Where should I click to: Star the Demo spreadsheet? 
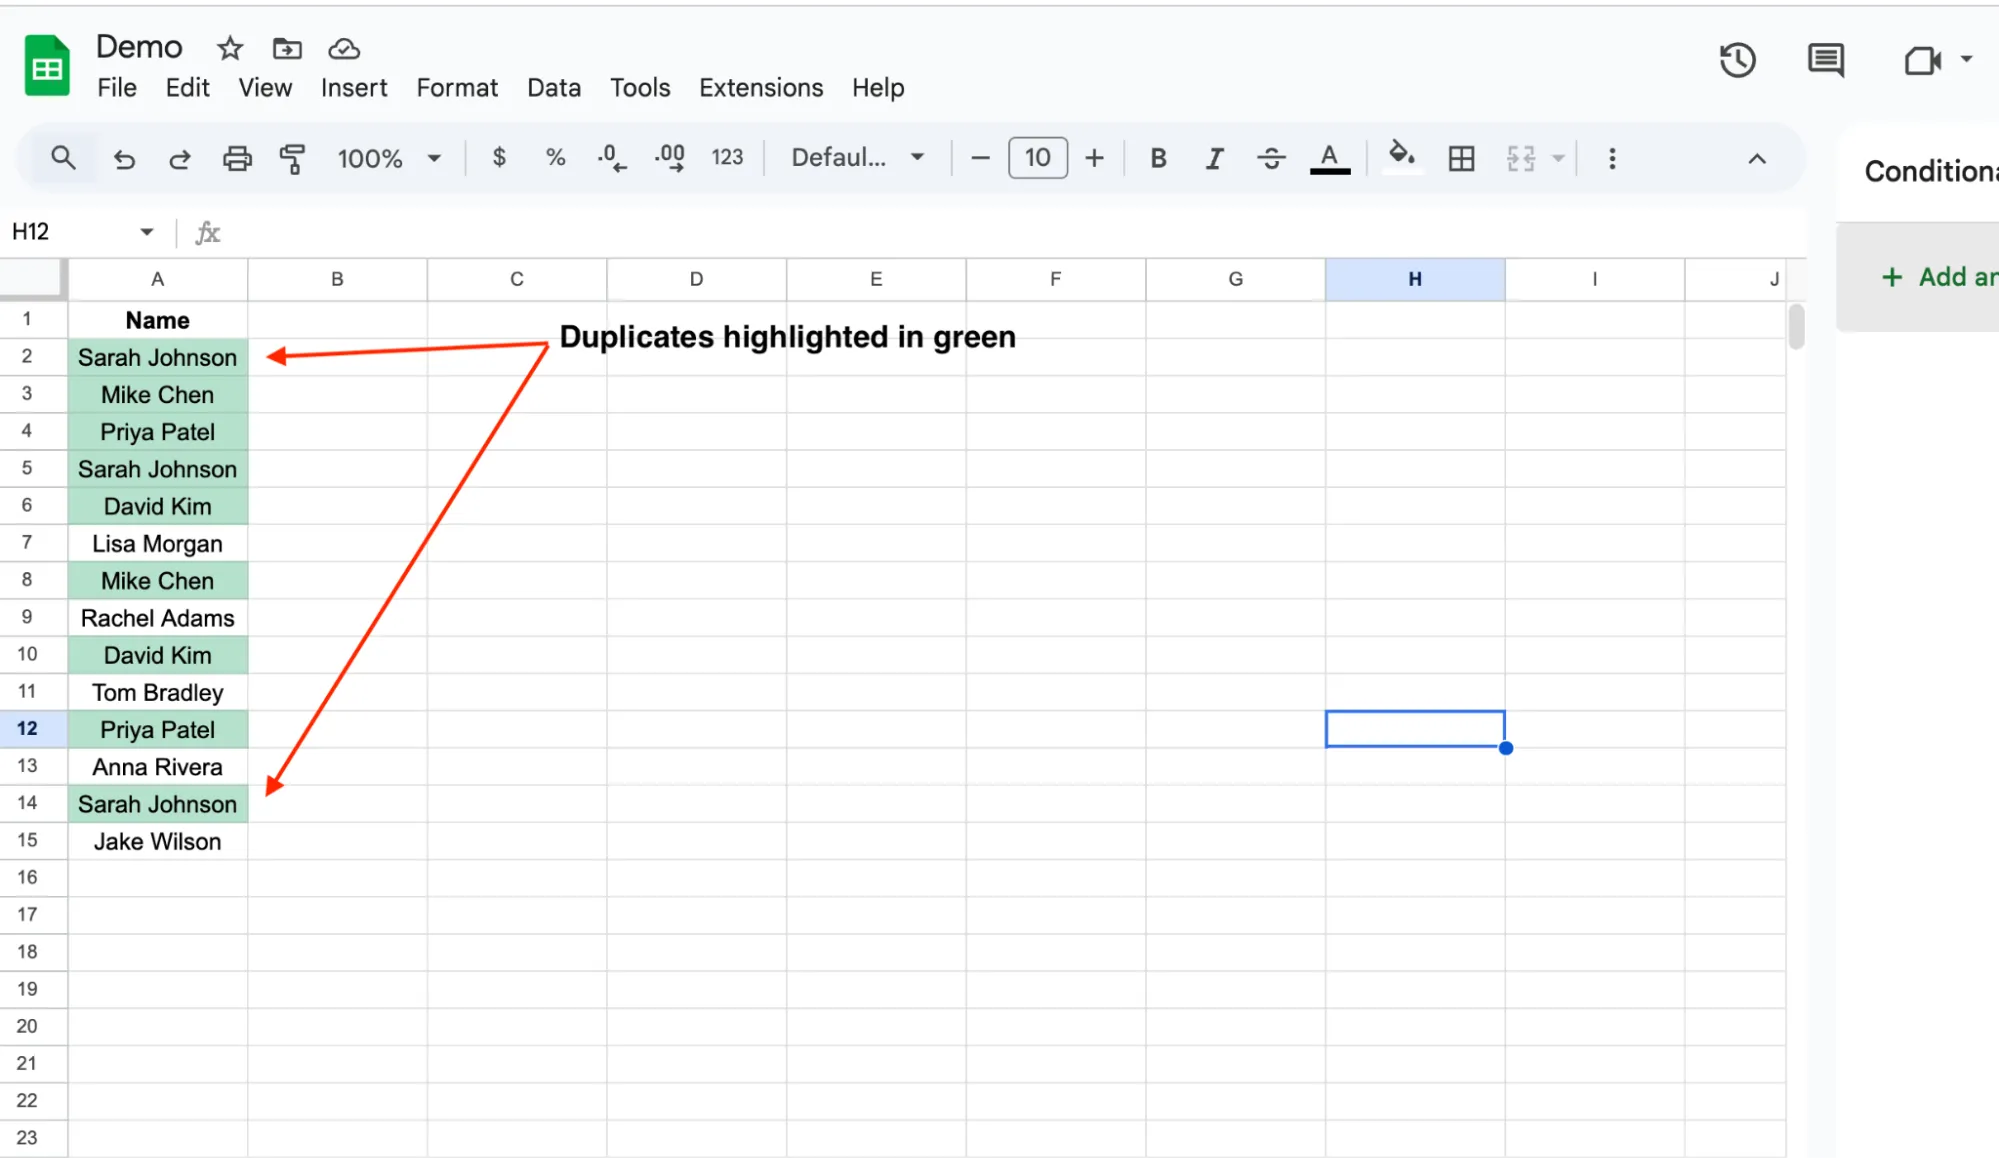(229, 48)
